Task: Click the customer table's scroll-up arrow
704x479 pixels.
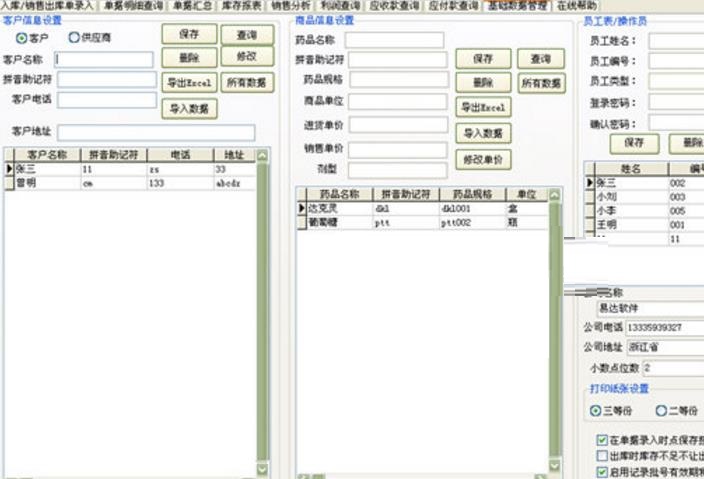Action: 263,156
